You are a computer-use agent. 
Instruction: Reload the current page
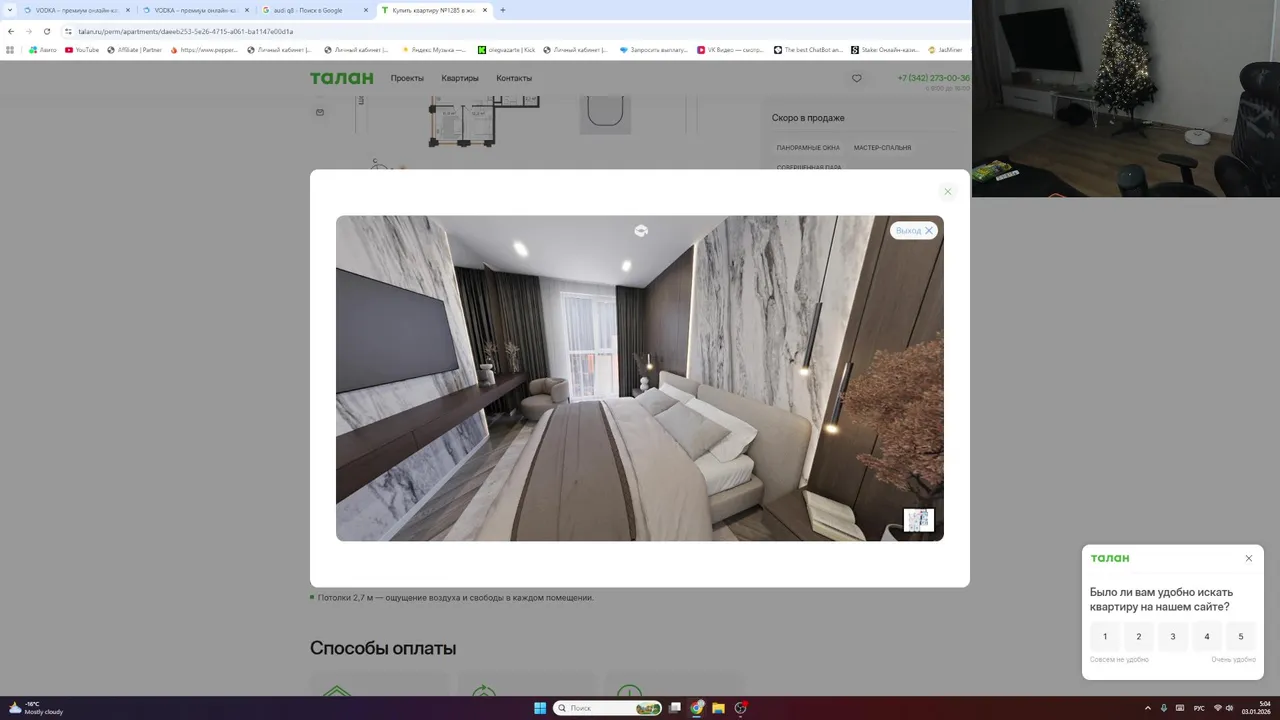tap(46, 31)
